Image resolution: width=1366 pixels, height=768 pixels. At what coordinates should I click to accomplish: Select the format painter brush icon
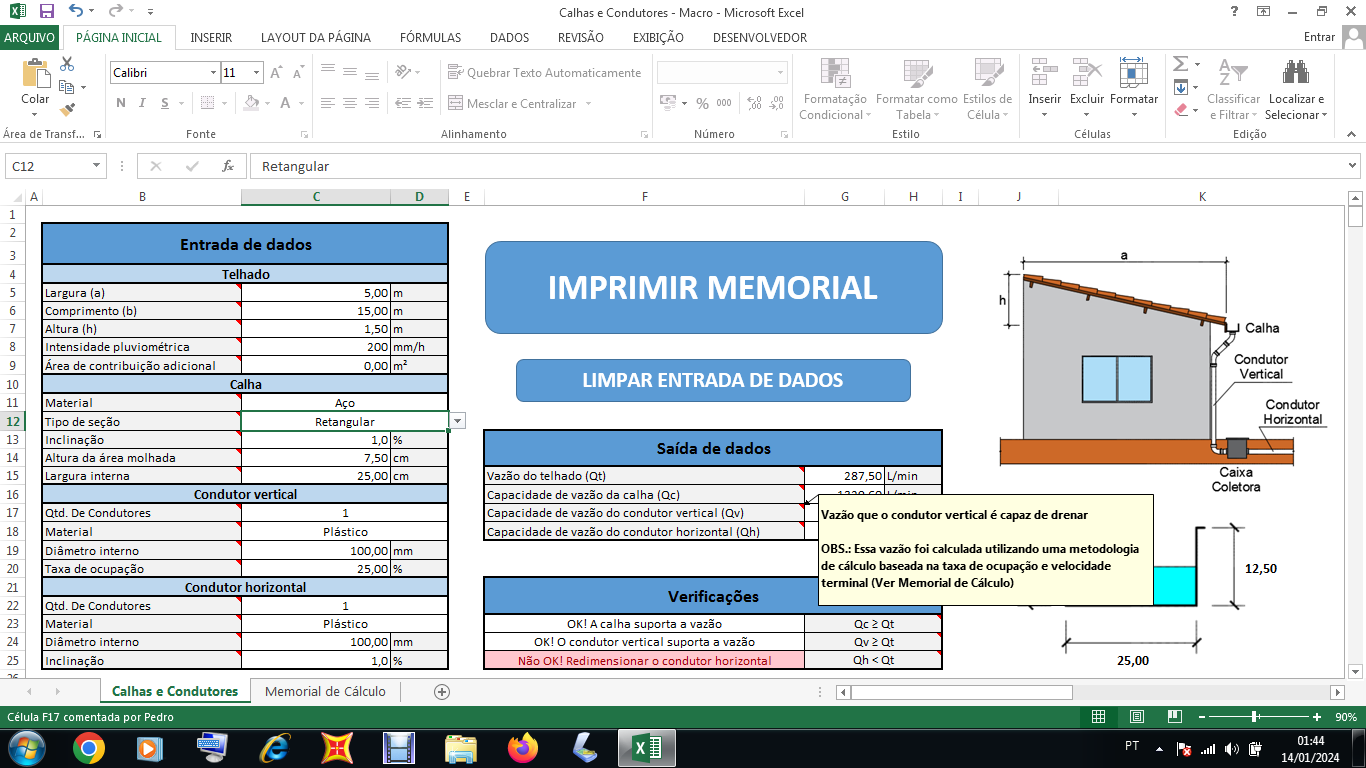click(67, 110)
